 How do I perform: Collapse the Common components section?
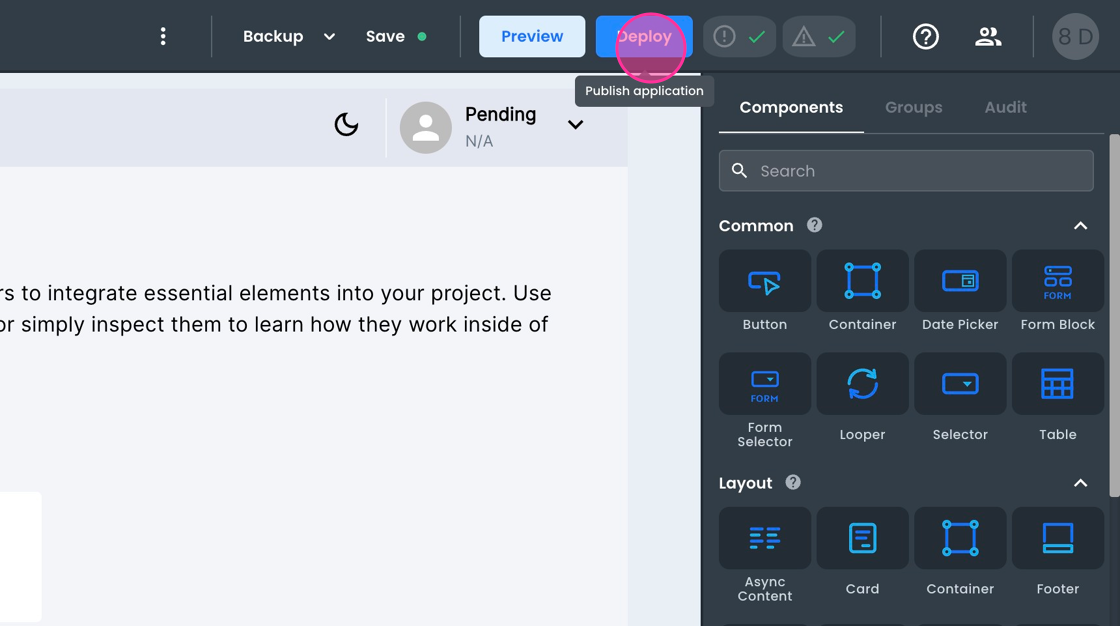[x=1080, y=226]
